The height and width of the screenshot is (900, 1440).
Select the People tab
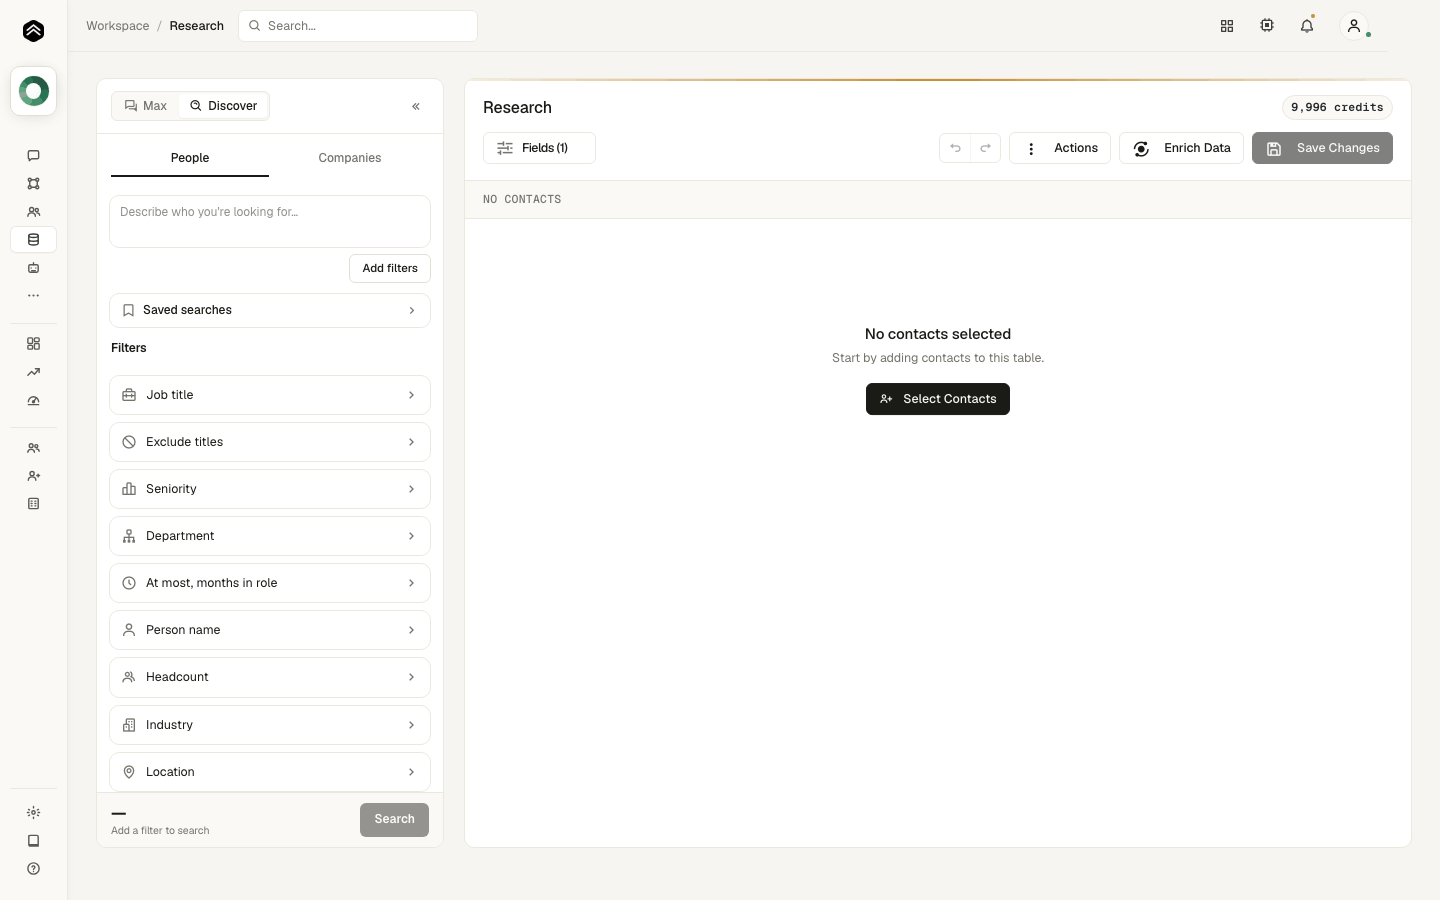[x=190, y=158]
